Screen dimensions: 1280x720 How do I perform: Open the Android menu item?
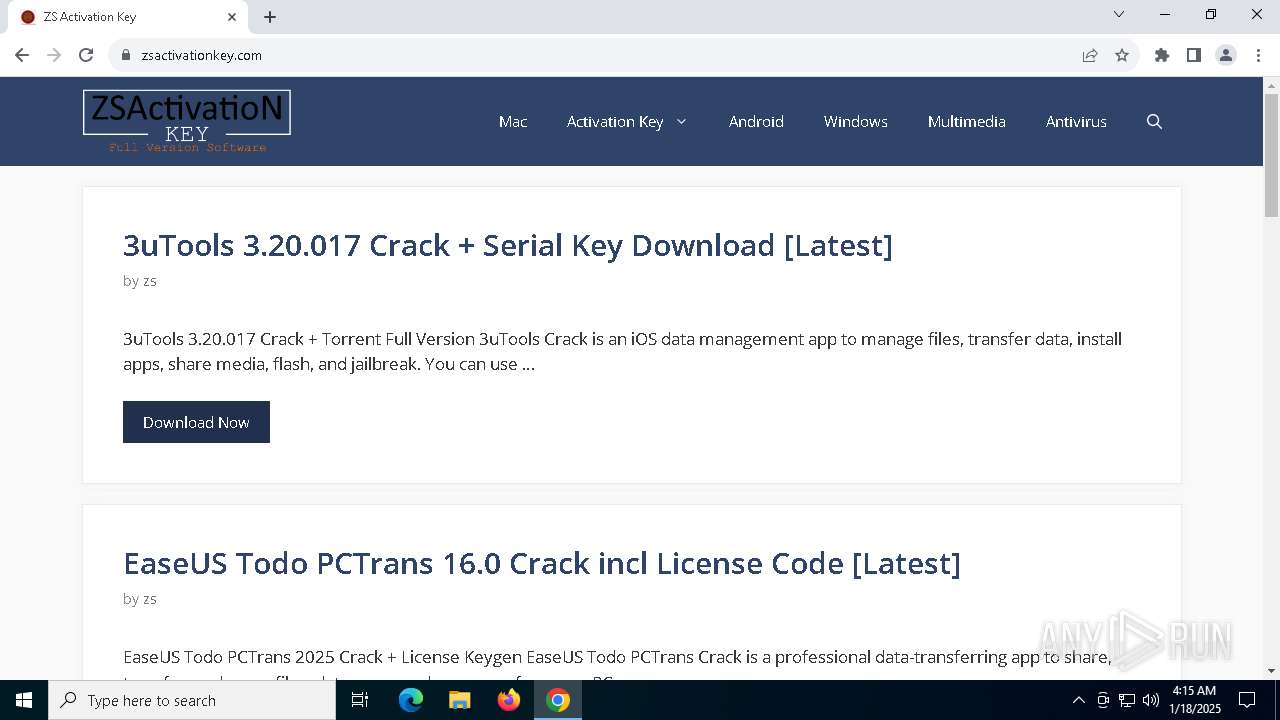pyautogui.click(x=756, y=121)
